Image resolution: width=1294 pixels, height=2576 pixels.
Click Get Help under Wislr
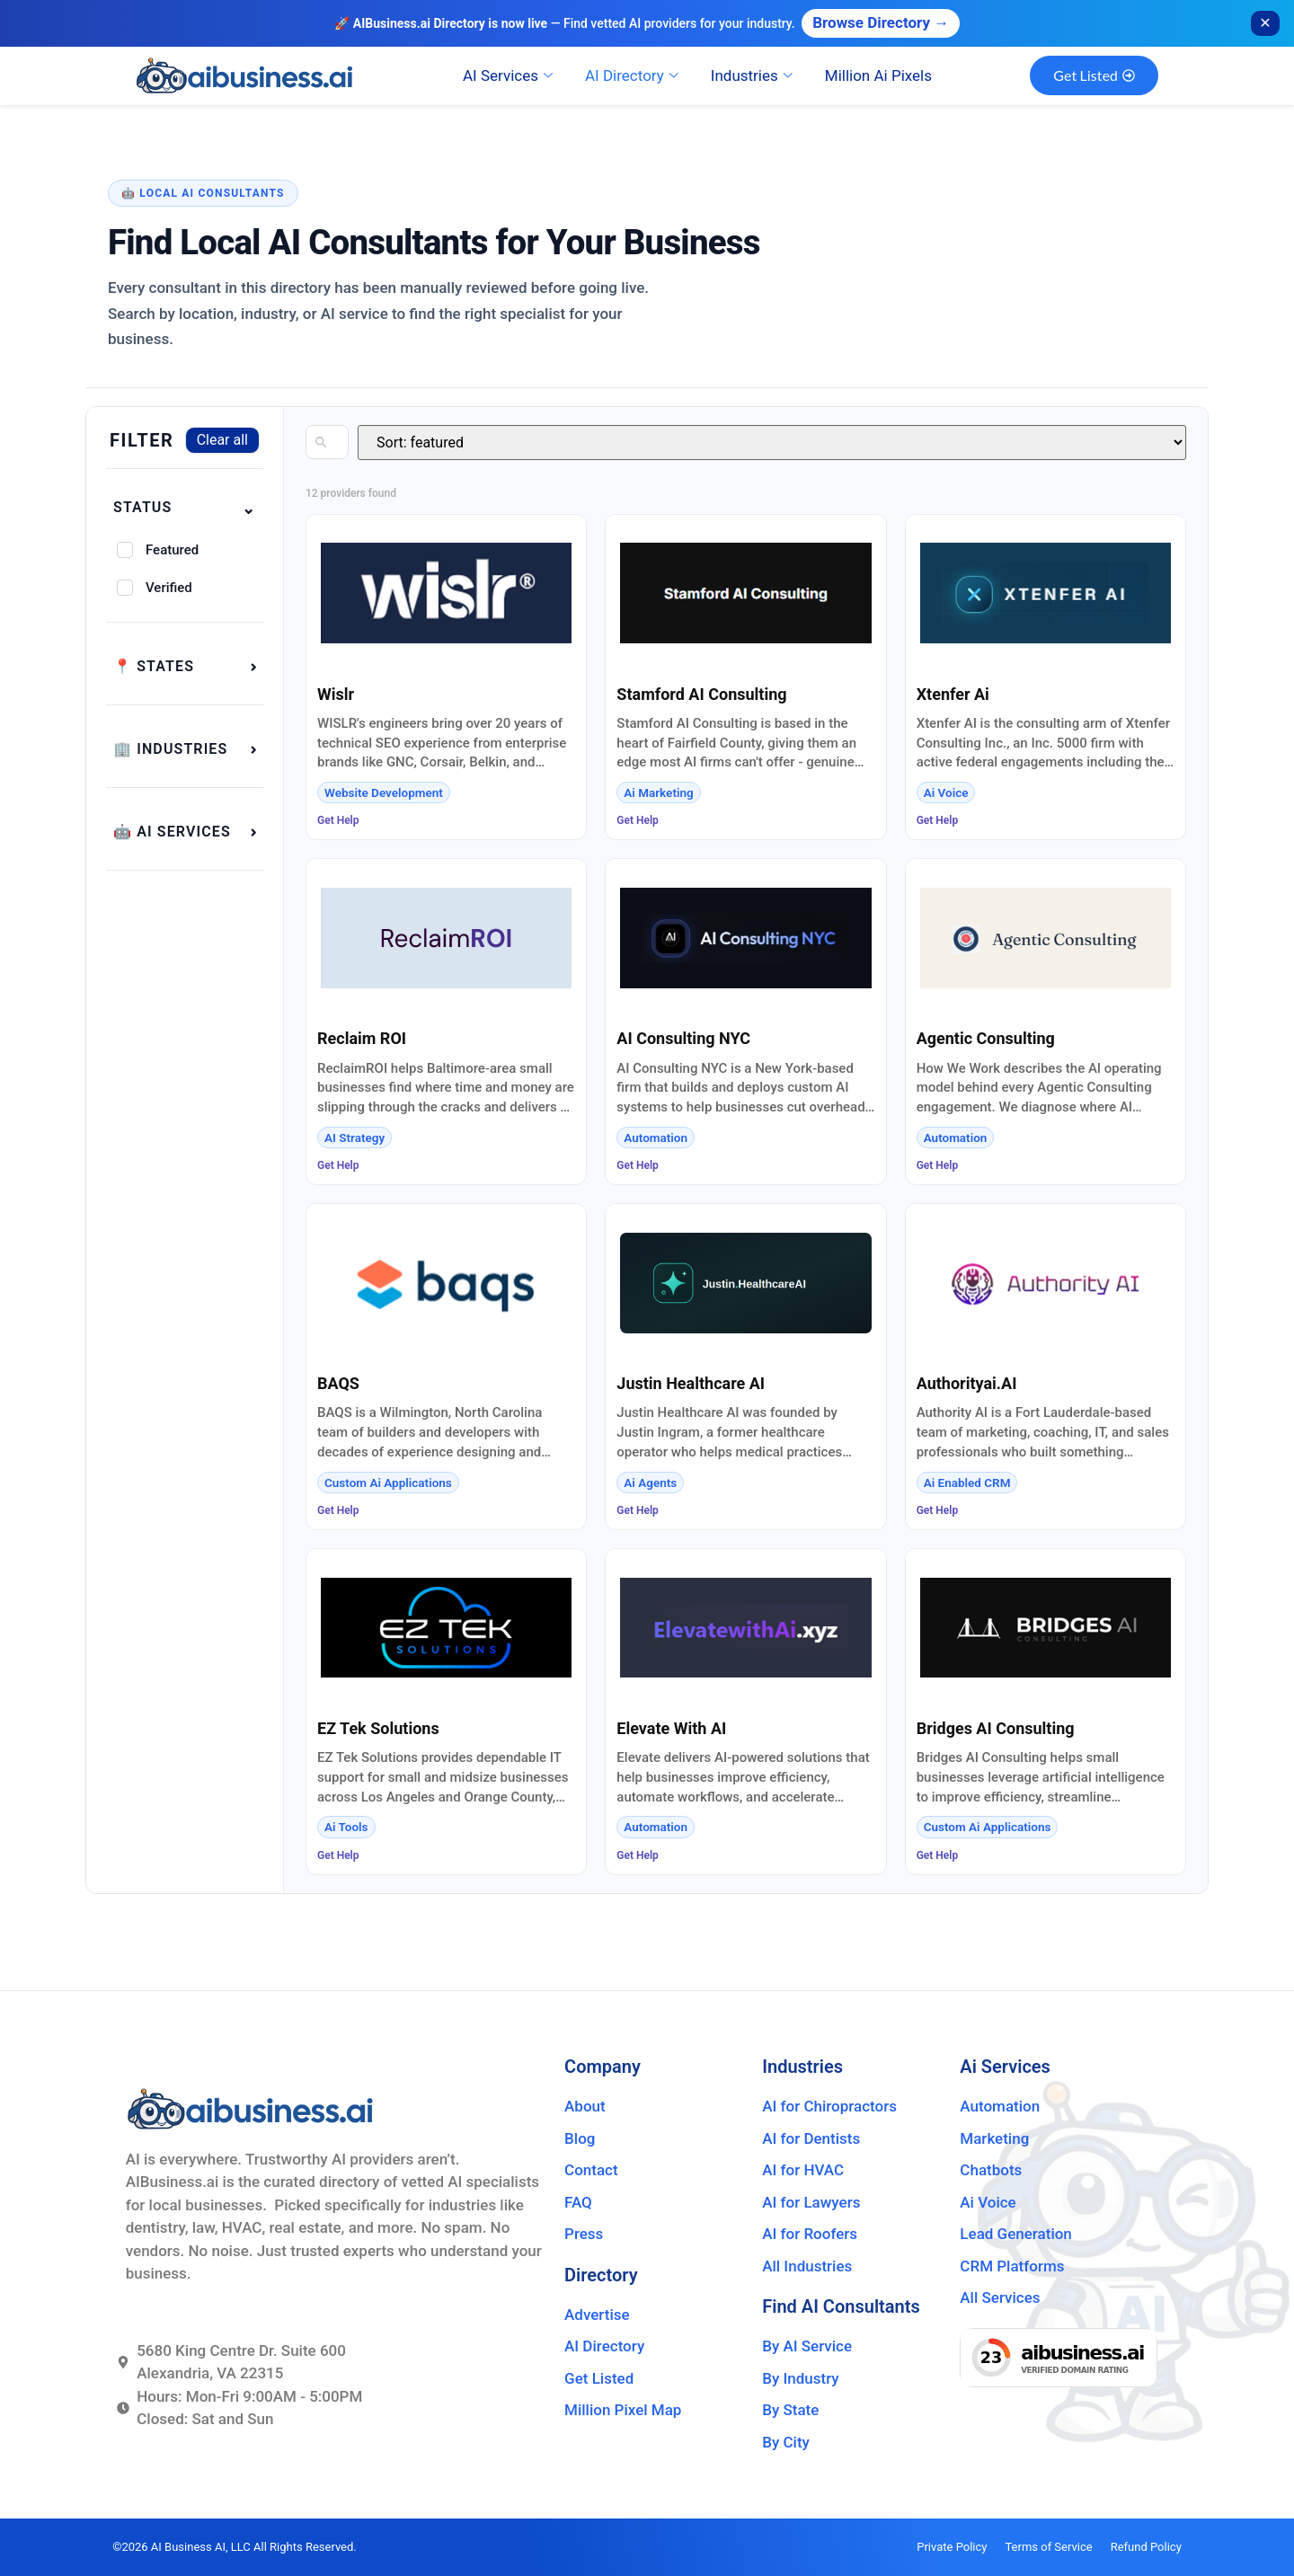[338, 820]
